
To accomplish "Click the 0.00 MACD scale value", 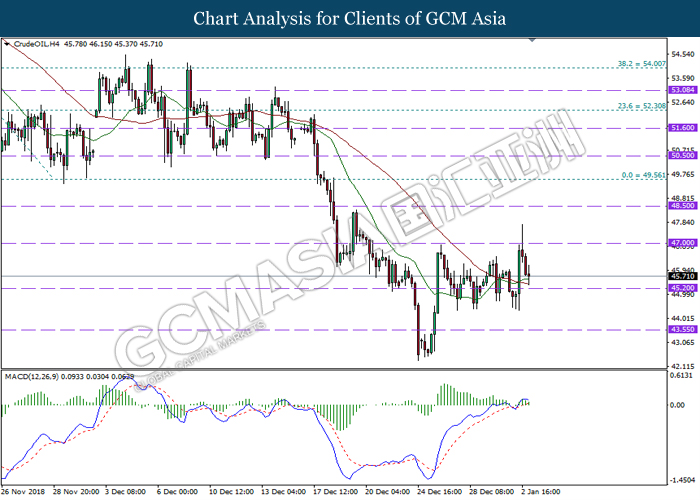I will [x=678, y=405].
